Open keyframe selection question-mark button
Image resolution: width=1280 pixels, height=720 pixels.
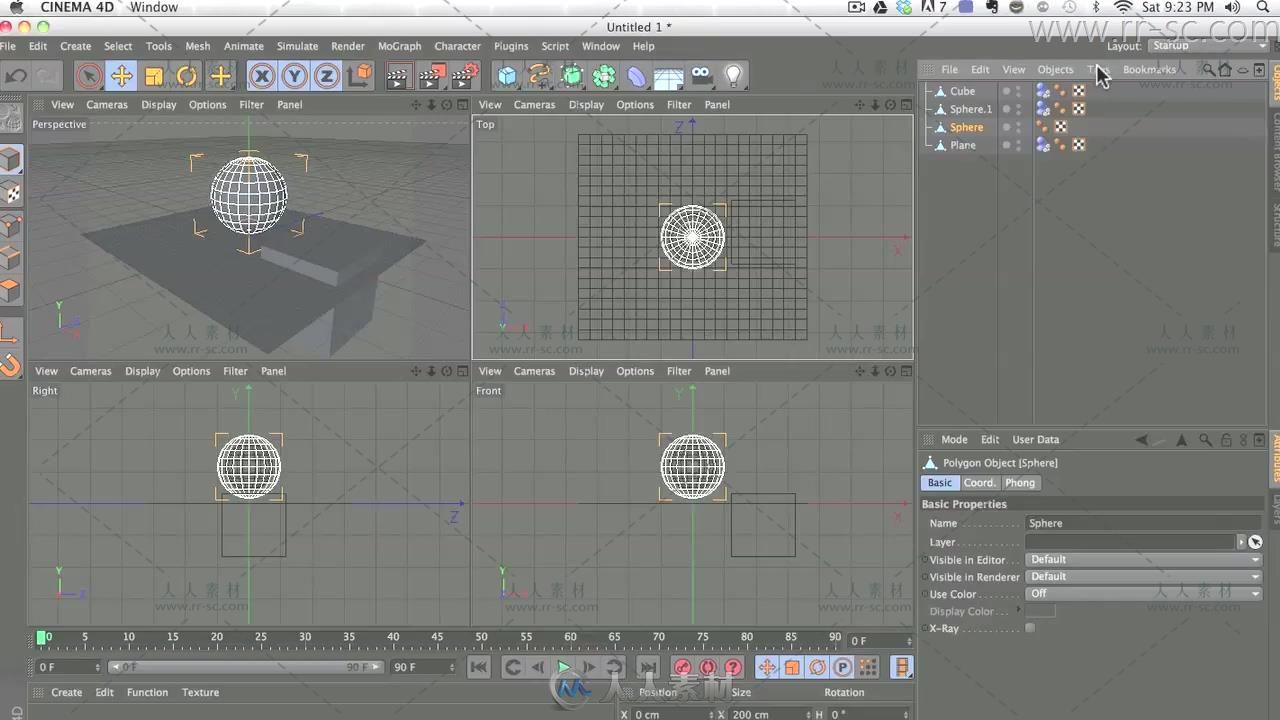(x=733, y=667)
